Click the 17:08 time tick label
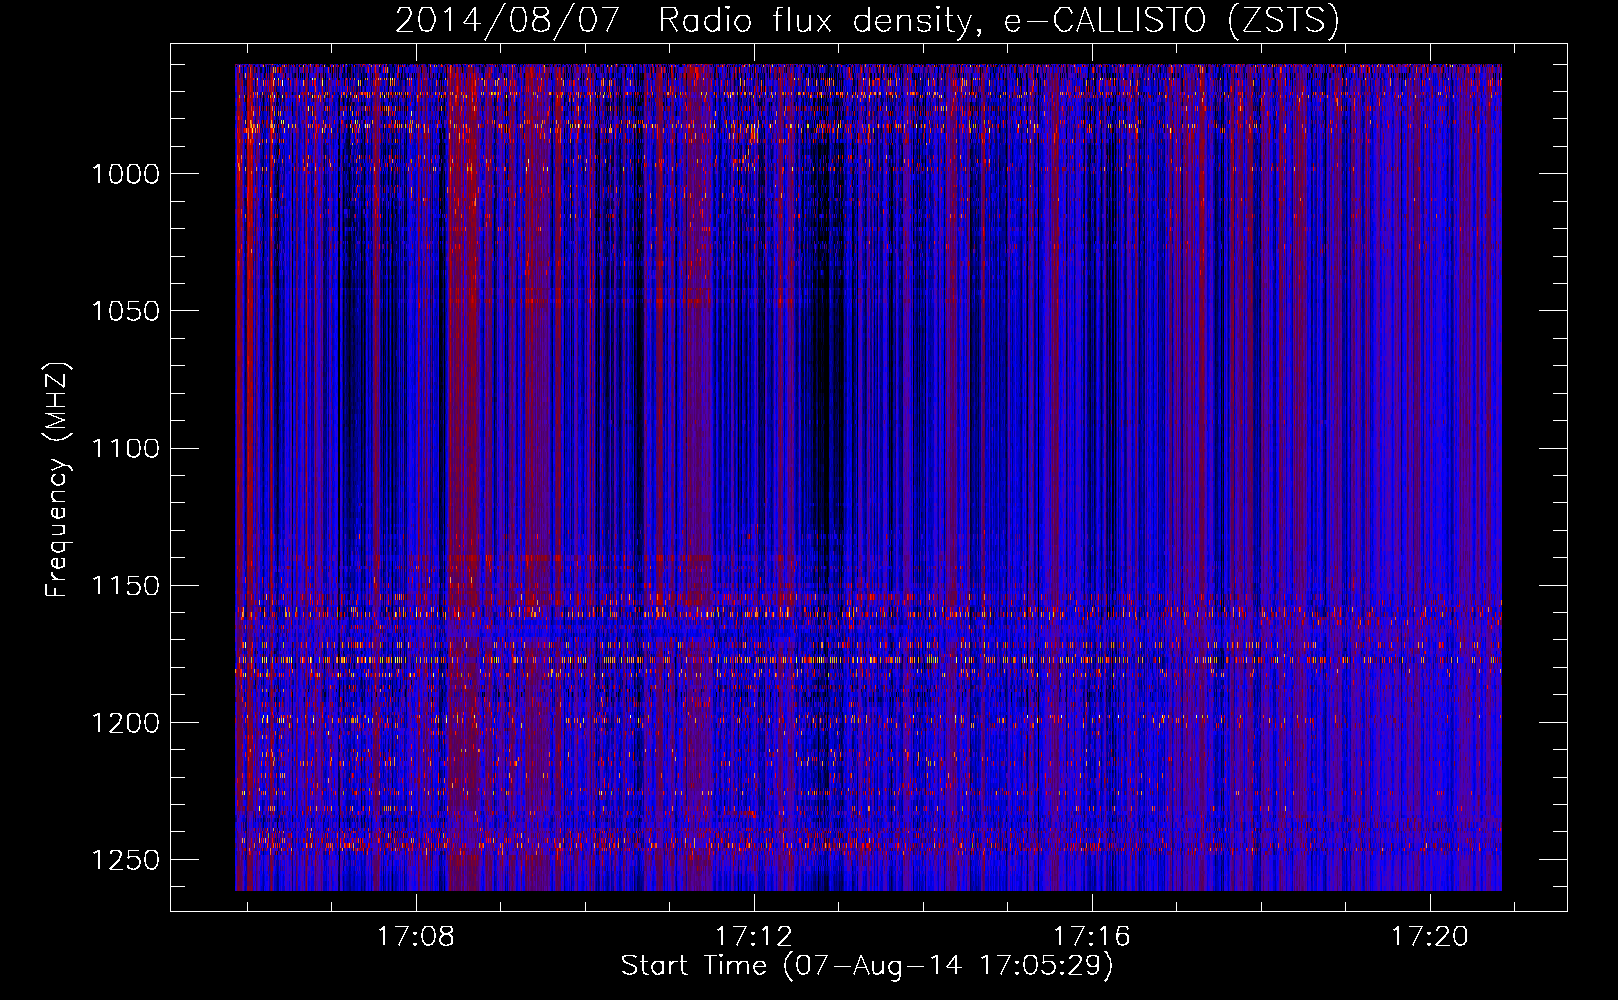 click(x=415, y=936)
